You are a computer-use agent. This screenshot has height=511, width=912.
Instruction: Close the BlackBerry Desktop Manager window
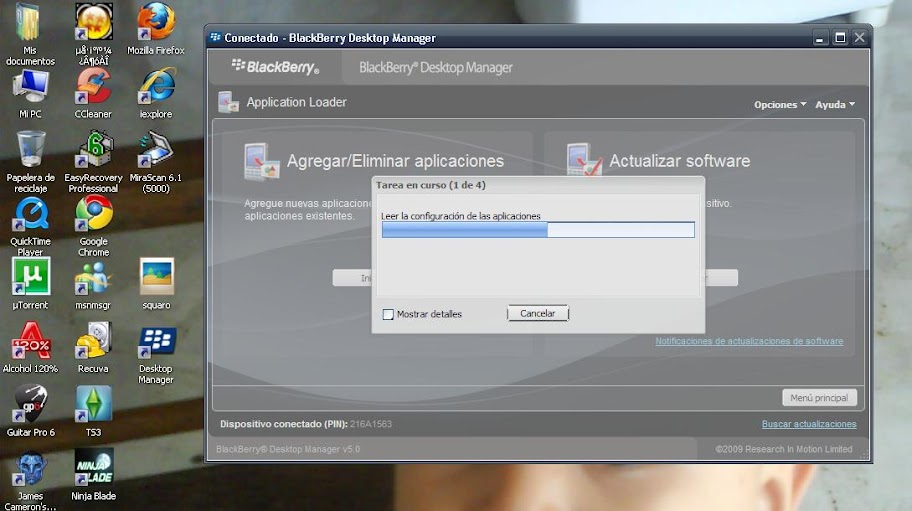coord(860,38)
